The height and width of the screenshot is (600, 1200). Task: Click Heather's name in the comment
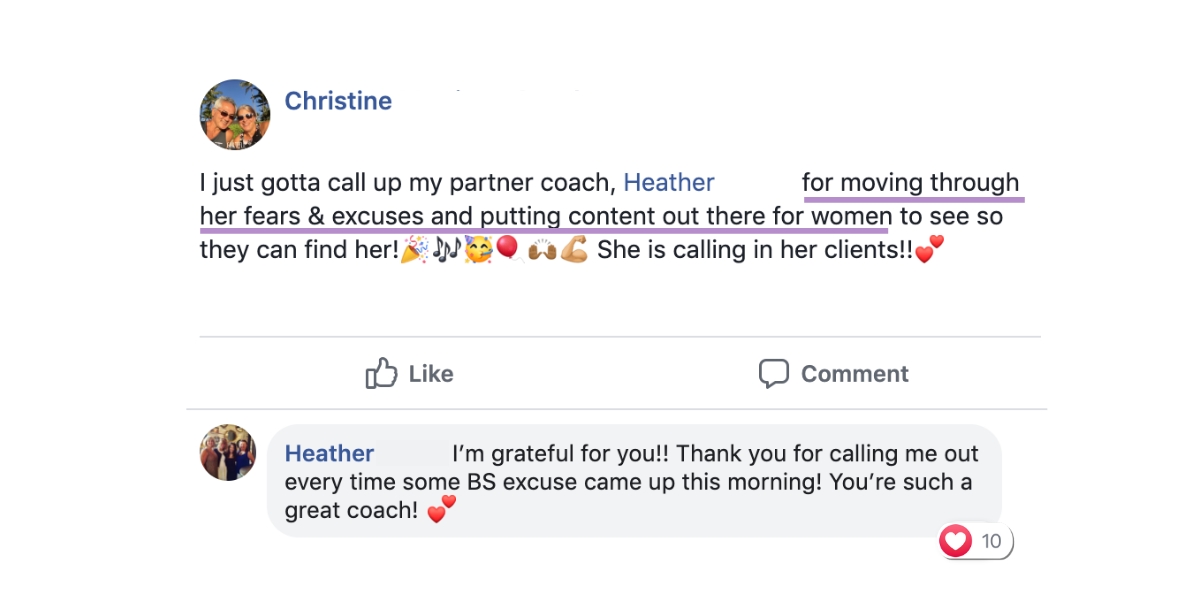pyautogui.click(x=329, y=453)
